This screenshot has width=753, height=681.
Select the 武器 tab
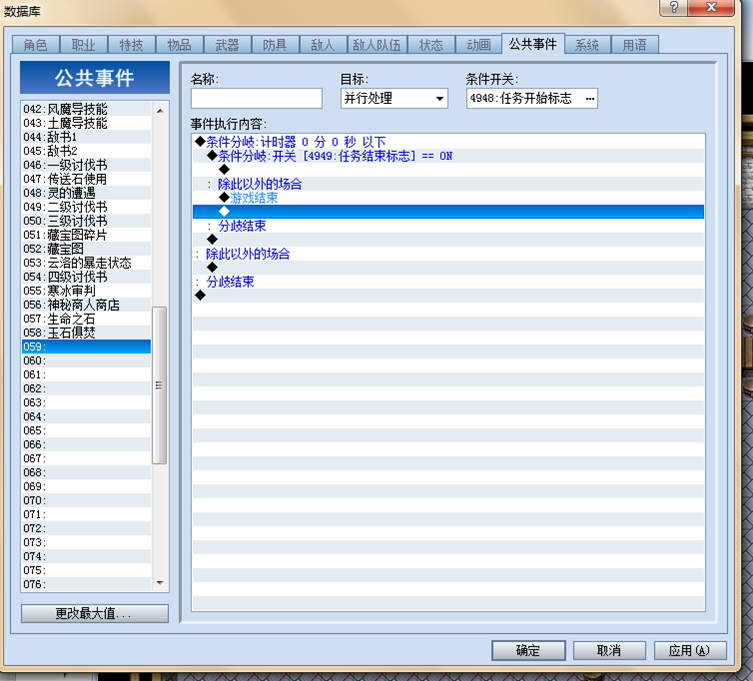tap(227, 45)
